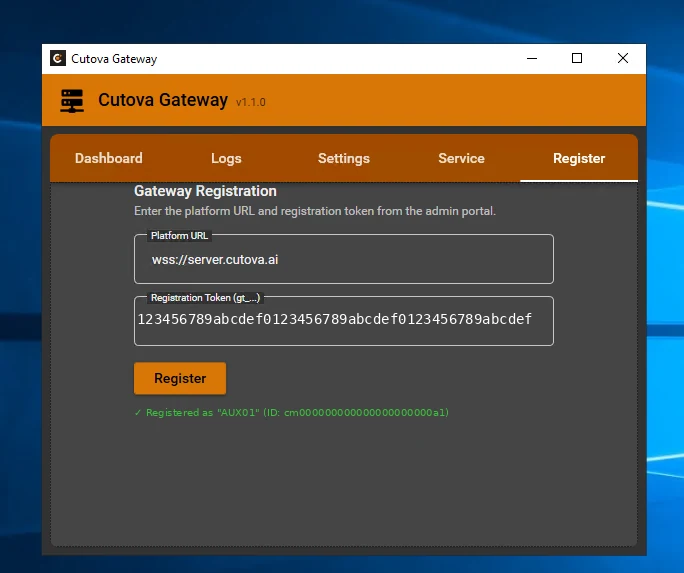Maximize the Cutova Gateway window

(x=577, y=58)
